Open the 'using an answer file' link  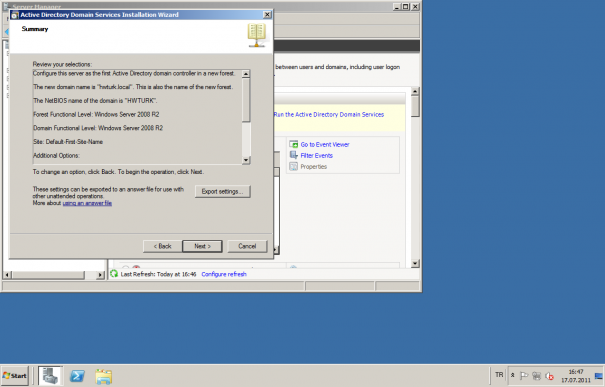coord(87,203)
